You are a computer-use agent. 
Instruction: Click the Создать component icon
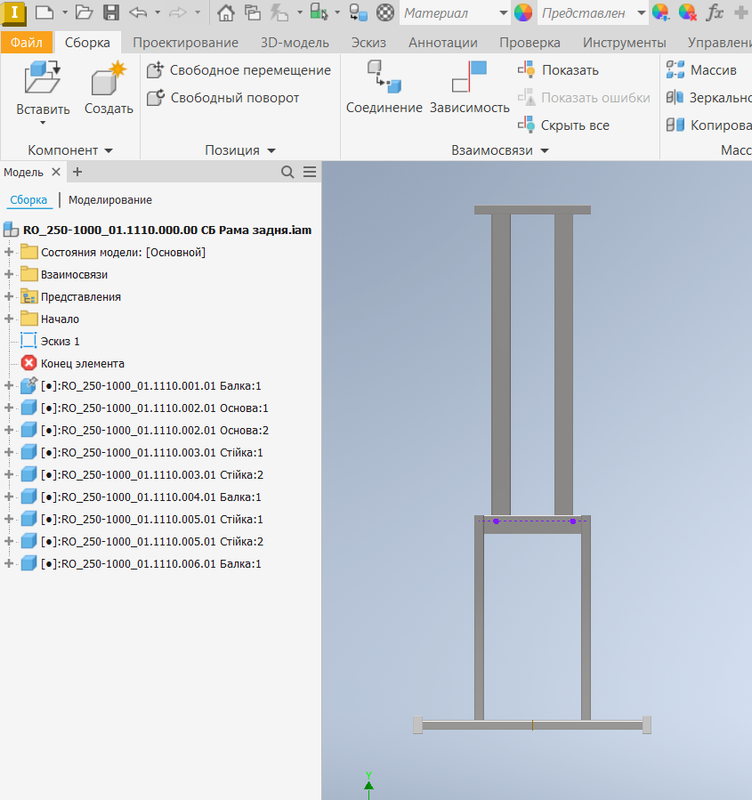[x=108, y=78]
